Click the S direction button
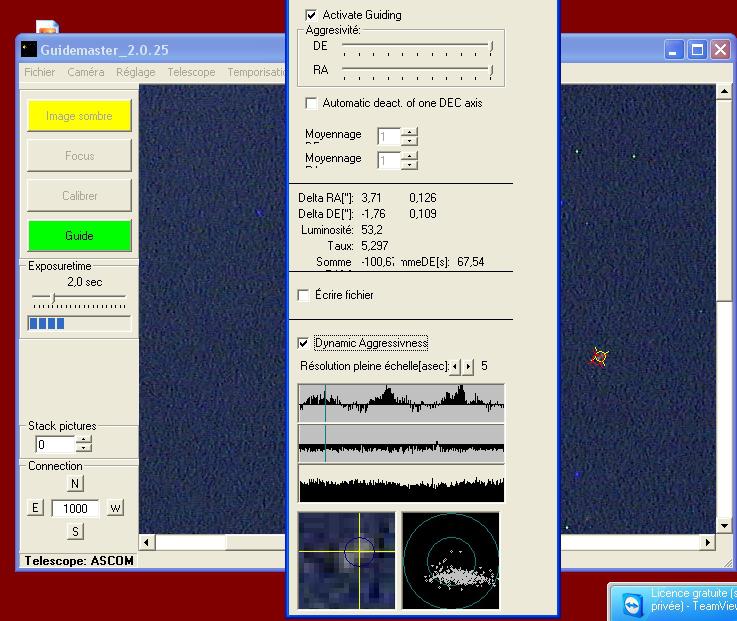737x621 pixels. 75,531
